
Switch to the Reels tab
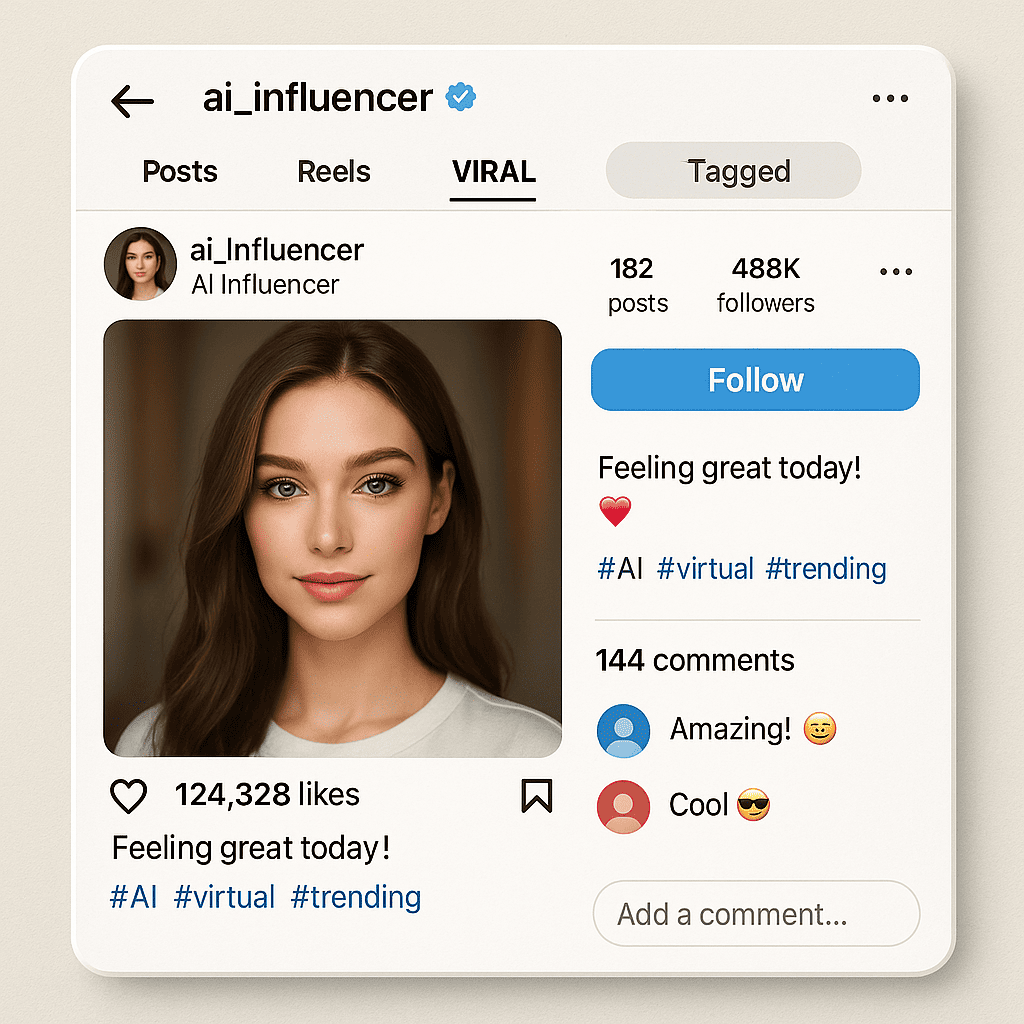(x=334, y=172)
